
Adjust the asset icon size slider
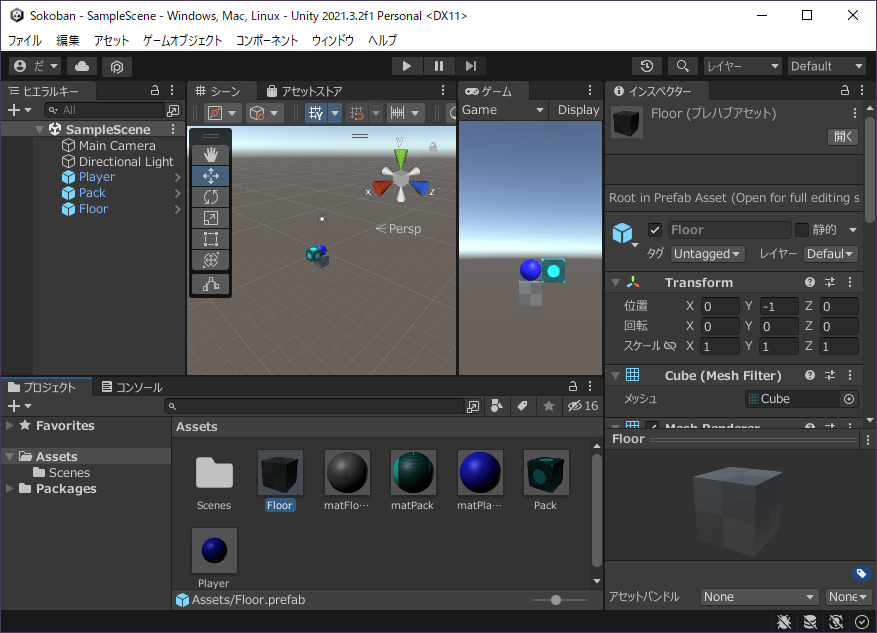point(556,600)
